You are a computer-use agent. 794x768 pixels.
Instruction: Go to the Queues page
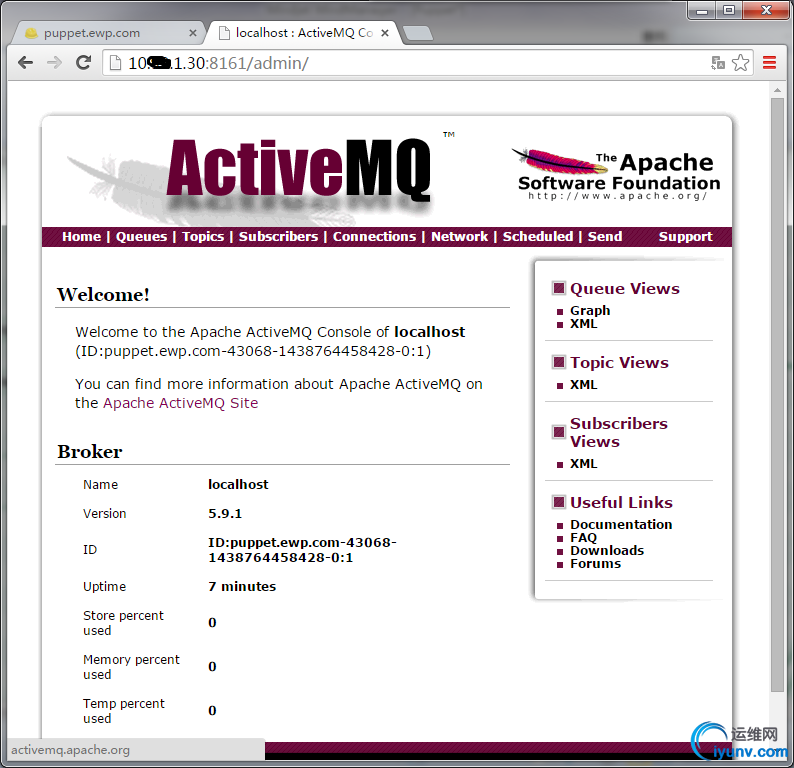coord(141,236)
